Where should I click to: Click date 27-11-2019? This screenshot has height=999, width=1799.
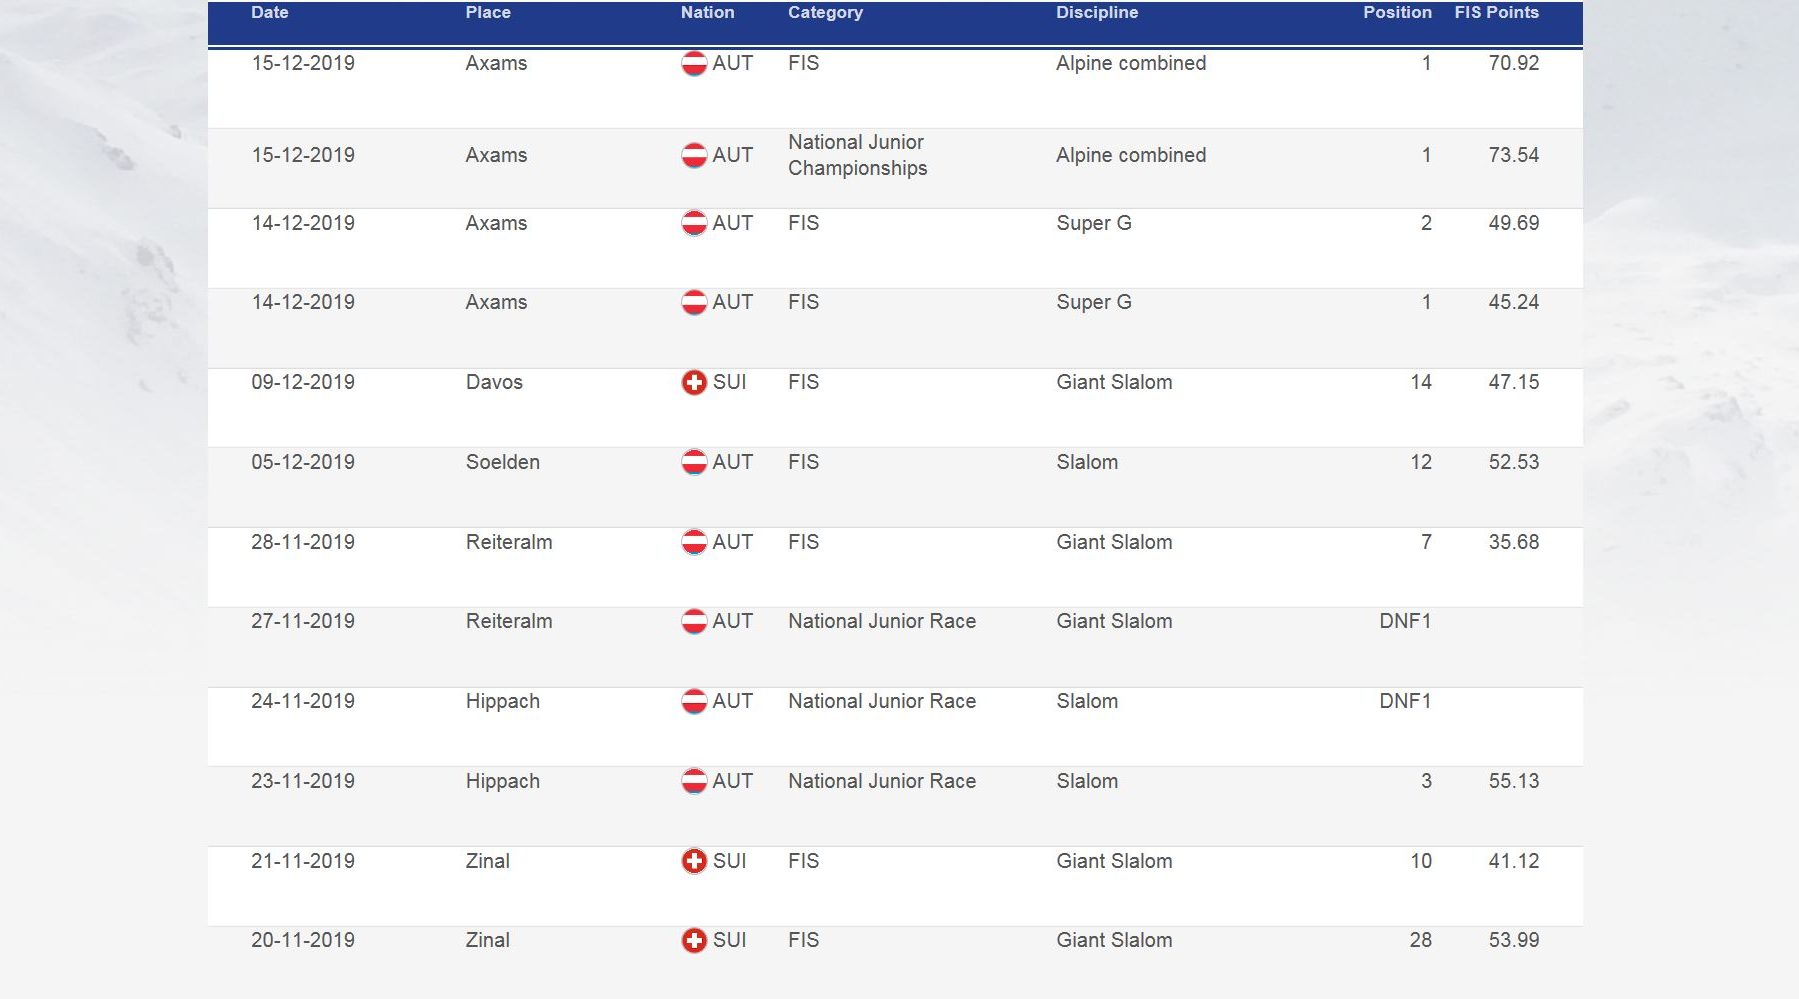pyautogui.click(x=303, y=621)
